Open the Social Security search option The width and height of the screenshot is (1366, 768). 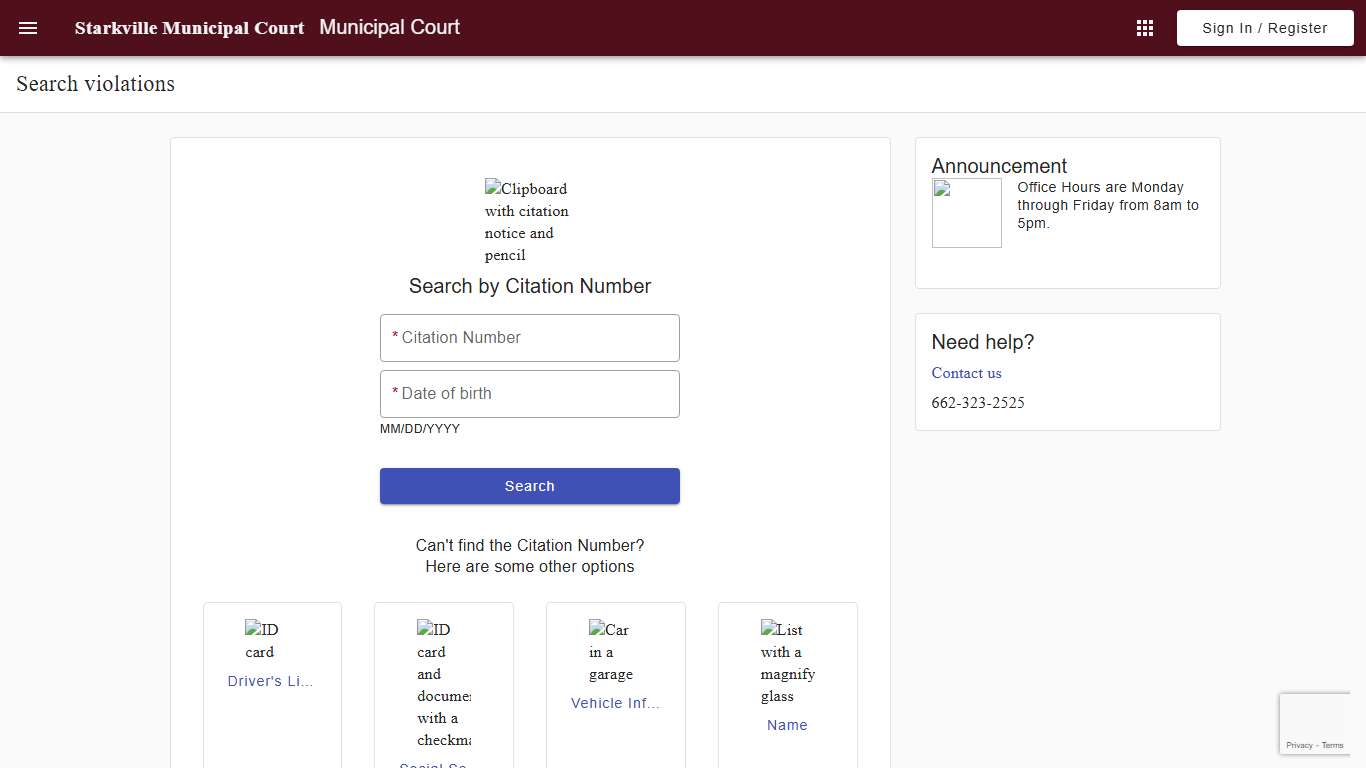(x=434, y=765)
